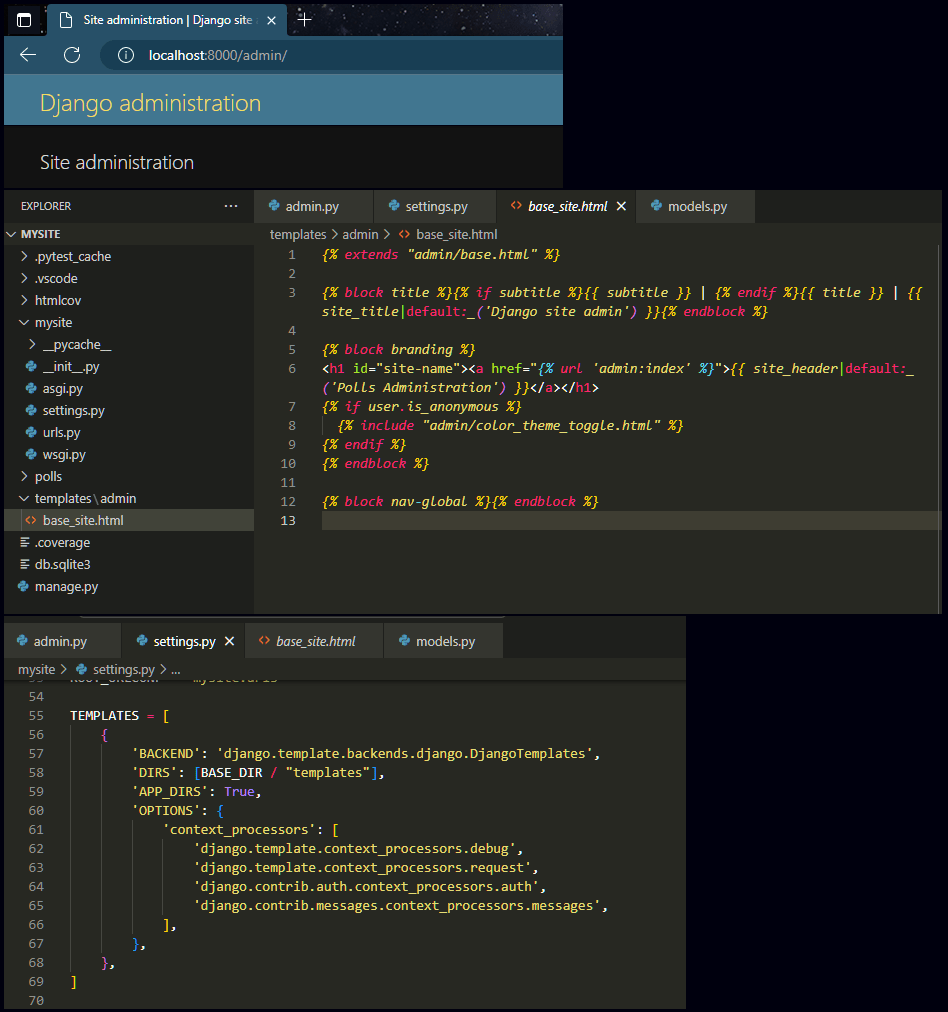Screen dimensions: 948x1012
Task: Open a new browser tab with the plus icon
Action: (303, 18)
